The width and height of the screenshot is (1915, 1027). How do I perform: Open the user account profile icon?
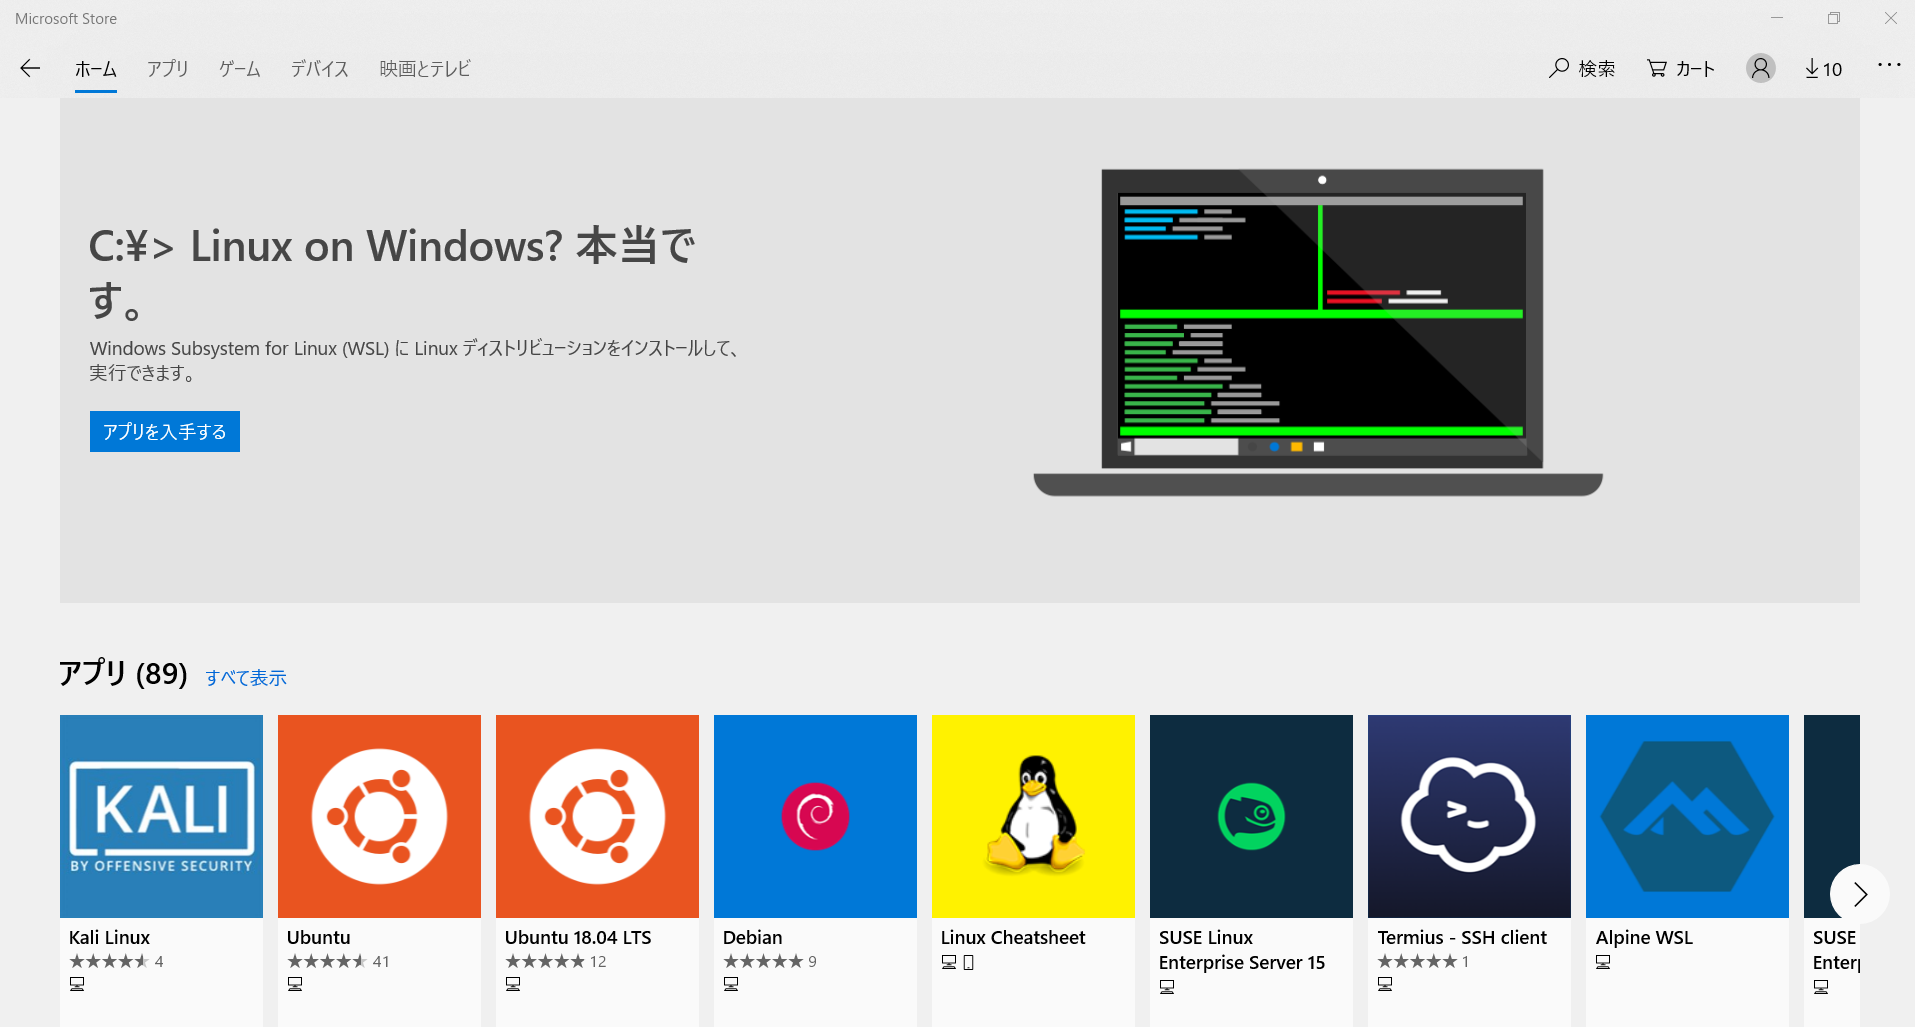point(1761,68)
